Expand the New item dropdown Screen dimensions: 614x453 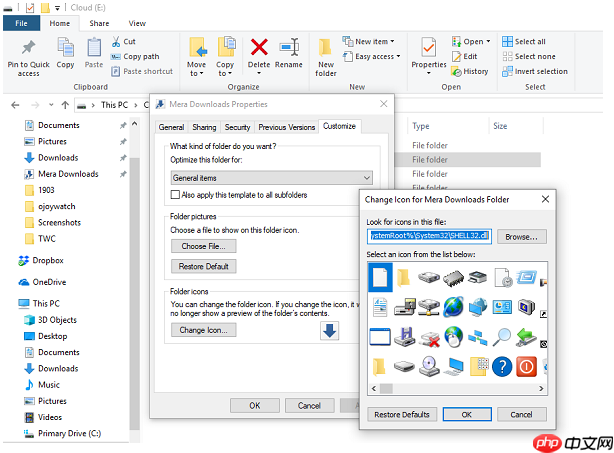(x=392, y=42)
